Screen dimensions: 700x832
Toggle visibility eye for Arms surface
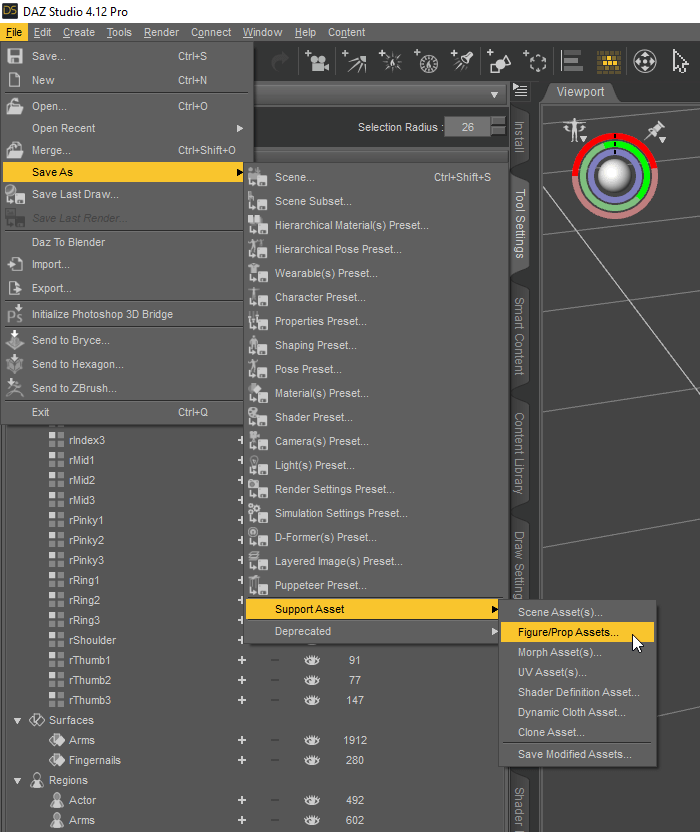[x=312, y=740]
